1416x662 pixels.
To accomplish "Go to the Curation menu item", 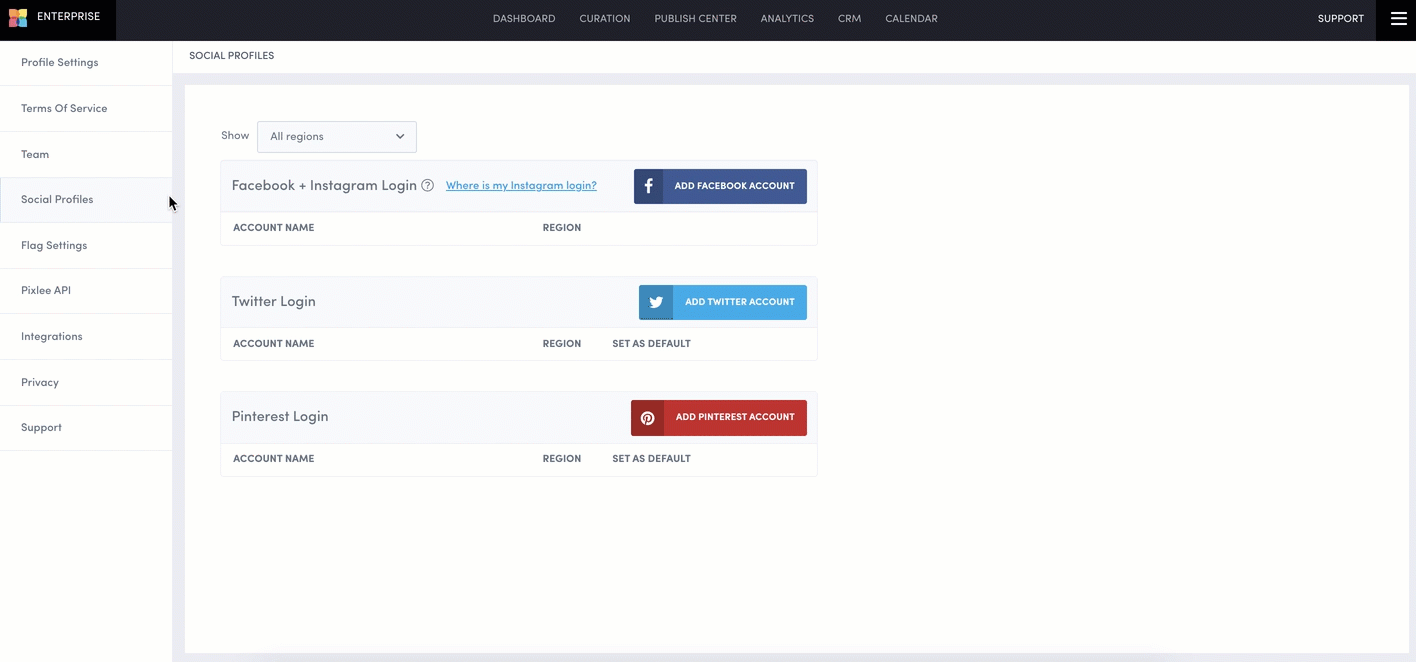I will tap(605, 19).
